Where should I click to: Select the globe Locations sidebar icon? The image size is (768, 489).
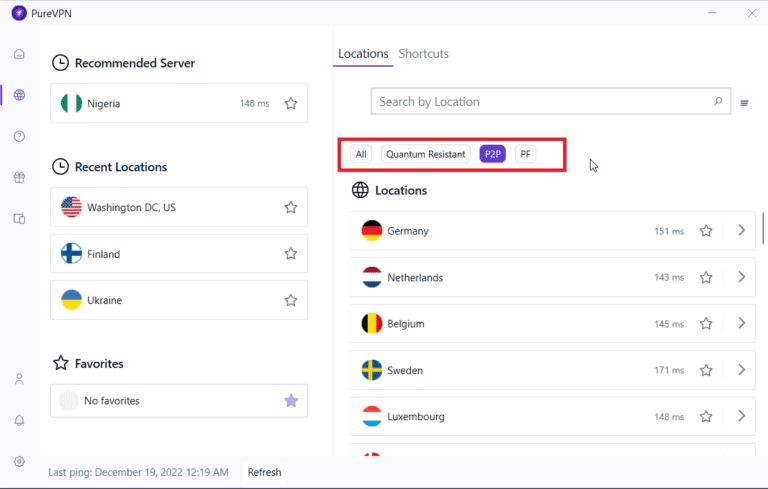click(x=19, y=95)
